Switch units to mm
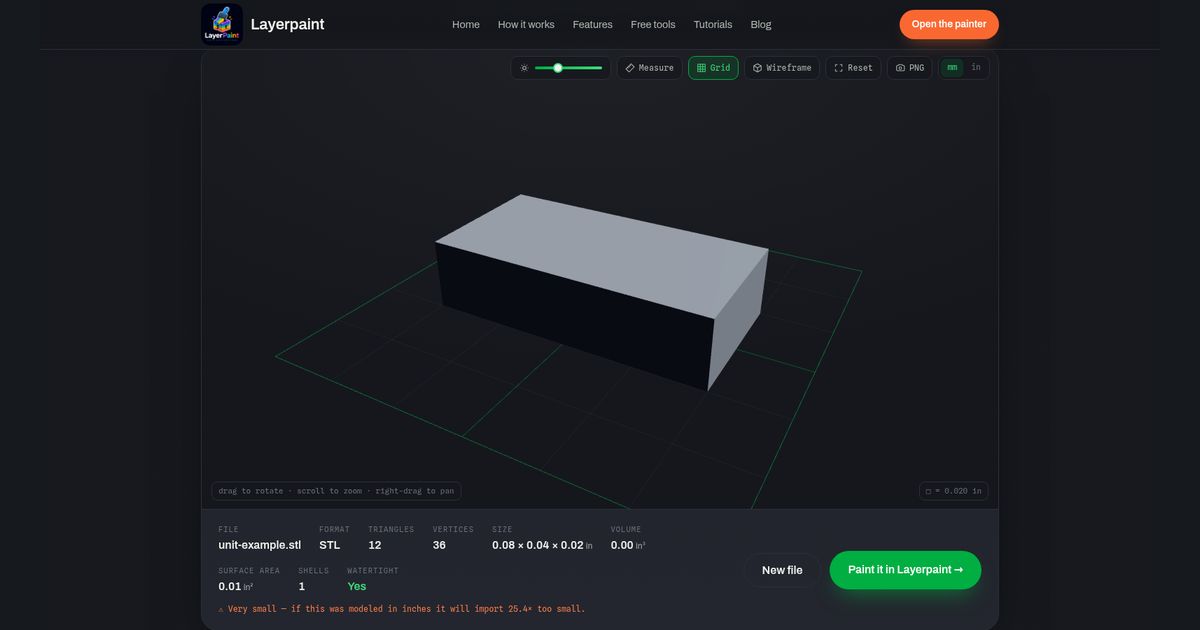The image size is (1200, 630). [952, 68]
